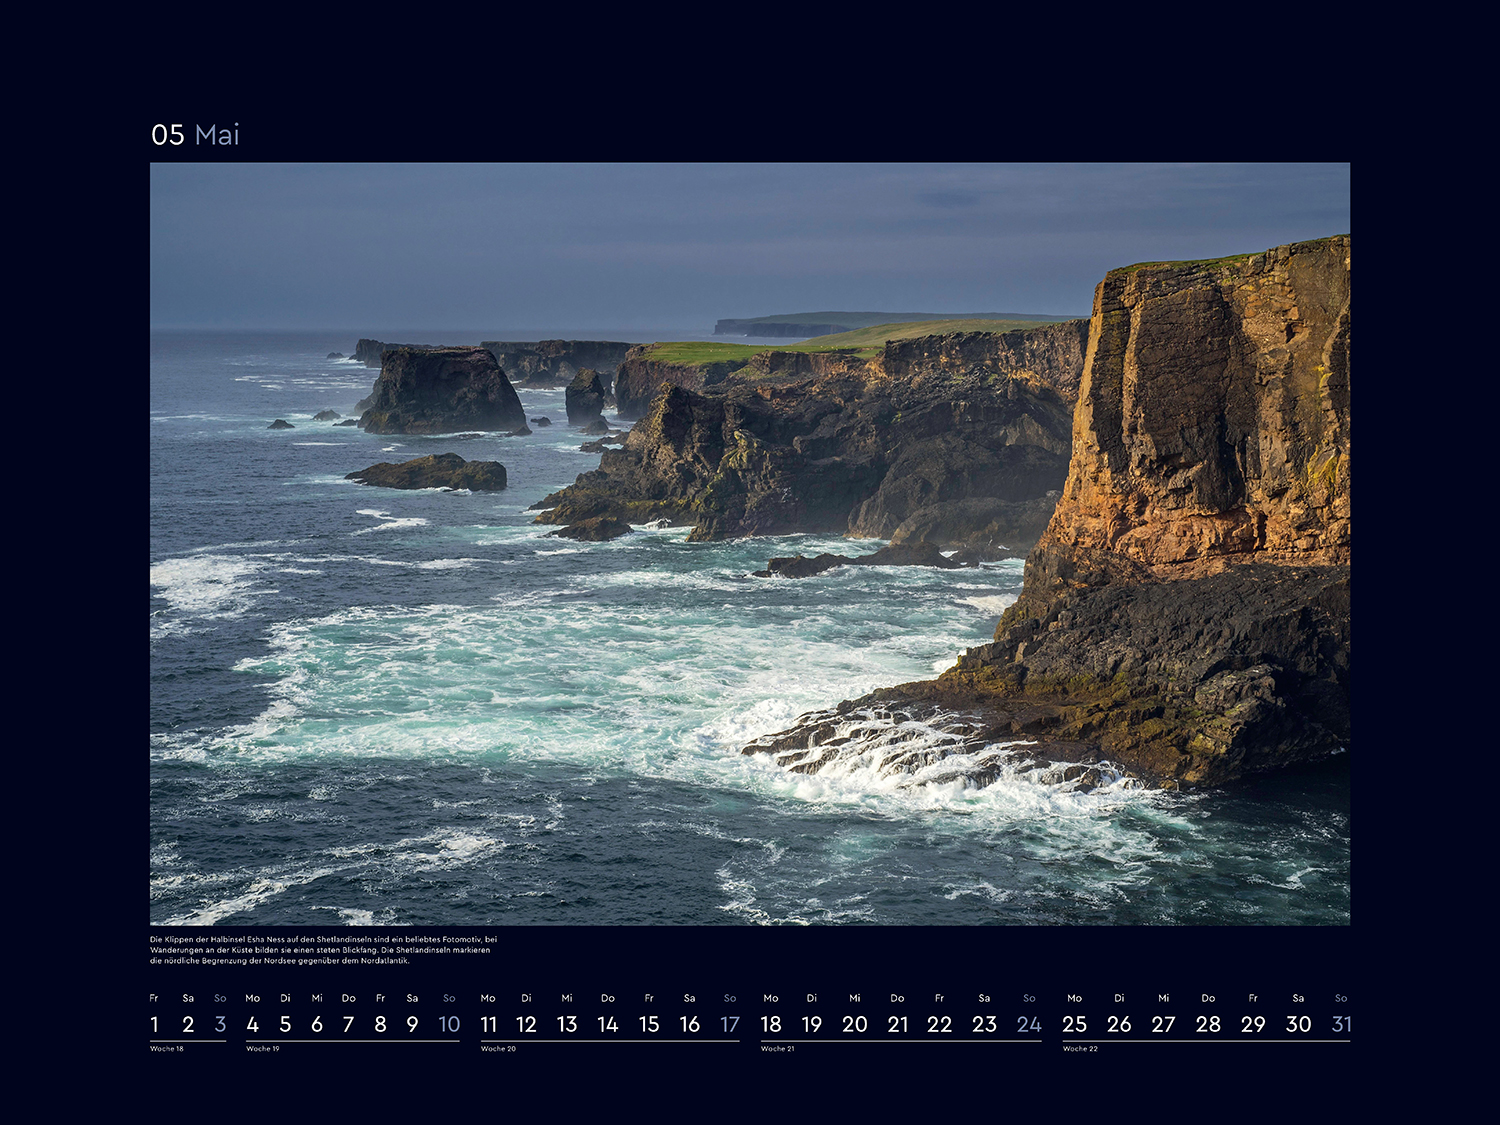This screenshot has width=1500, height=1125.
Task: Click the last day, Sunday 31
Action: [1341, 1024]
